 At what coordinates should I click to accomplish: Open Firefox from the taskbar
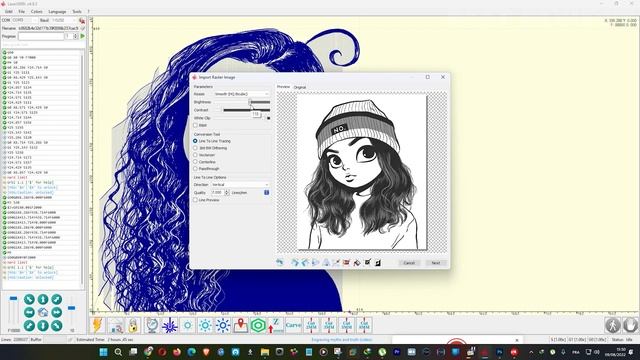tap(177, 352)
